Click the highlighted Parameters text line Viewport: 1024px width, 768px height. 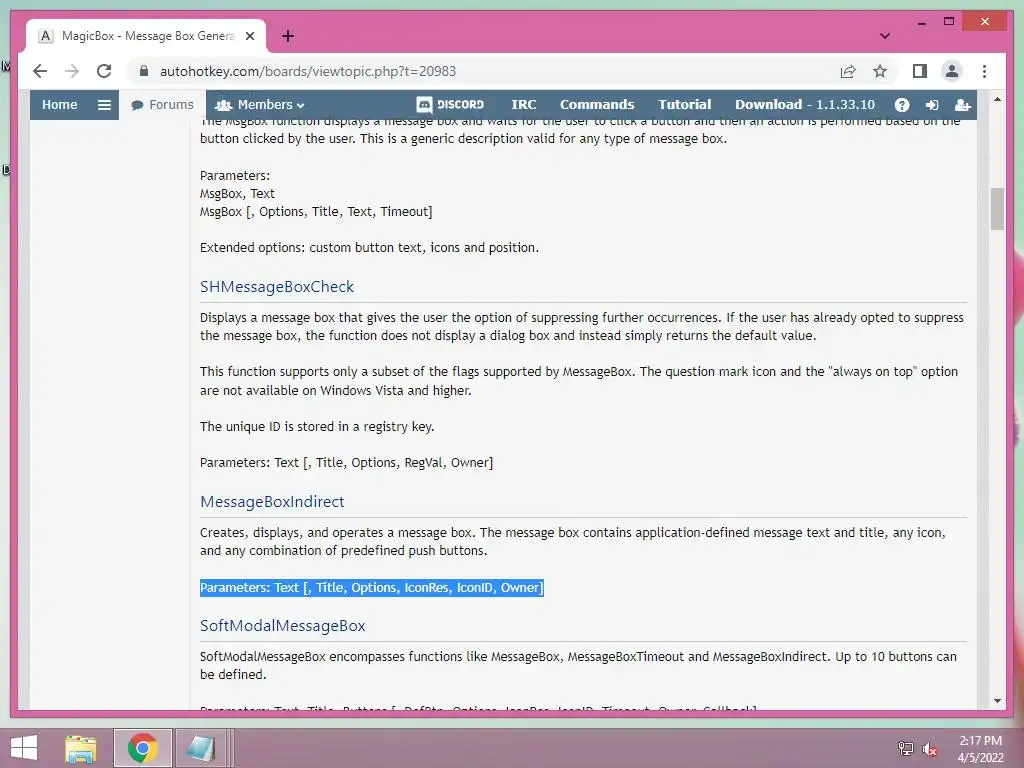point(372,588)
